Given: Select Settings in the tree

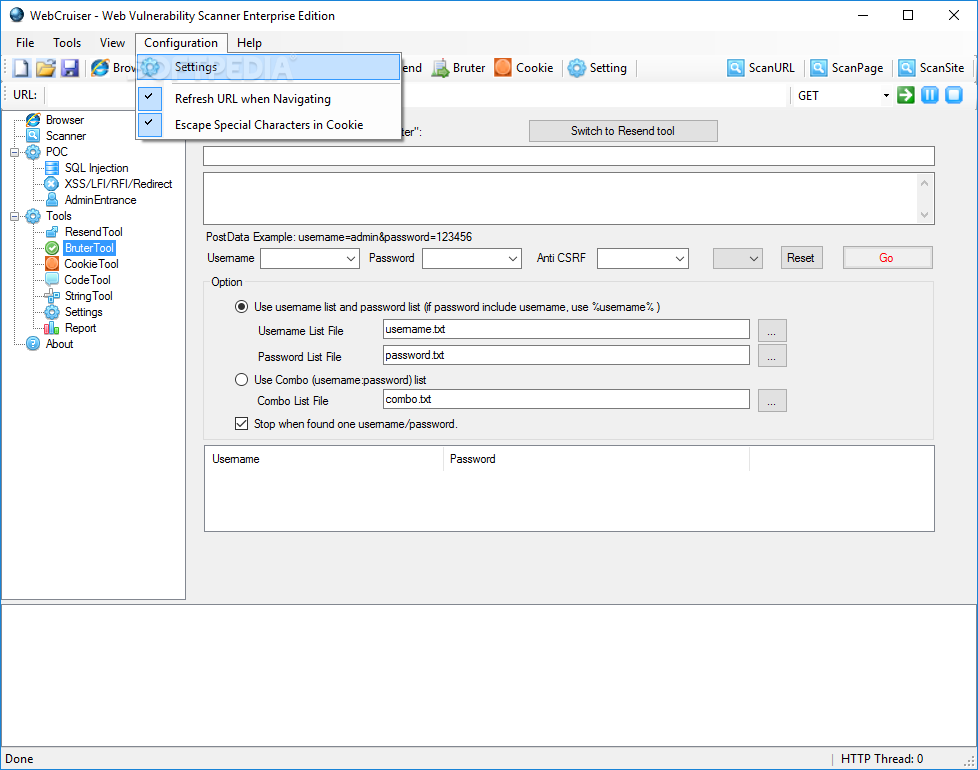Looking at the screenshot, I should [x=83, y=312].
